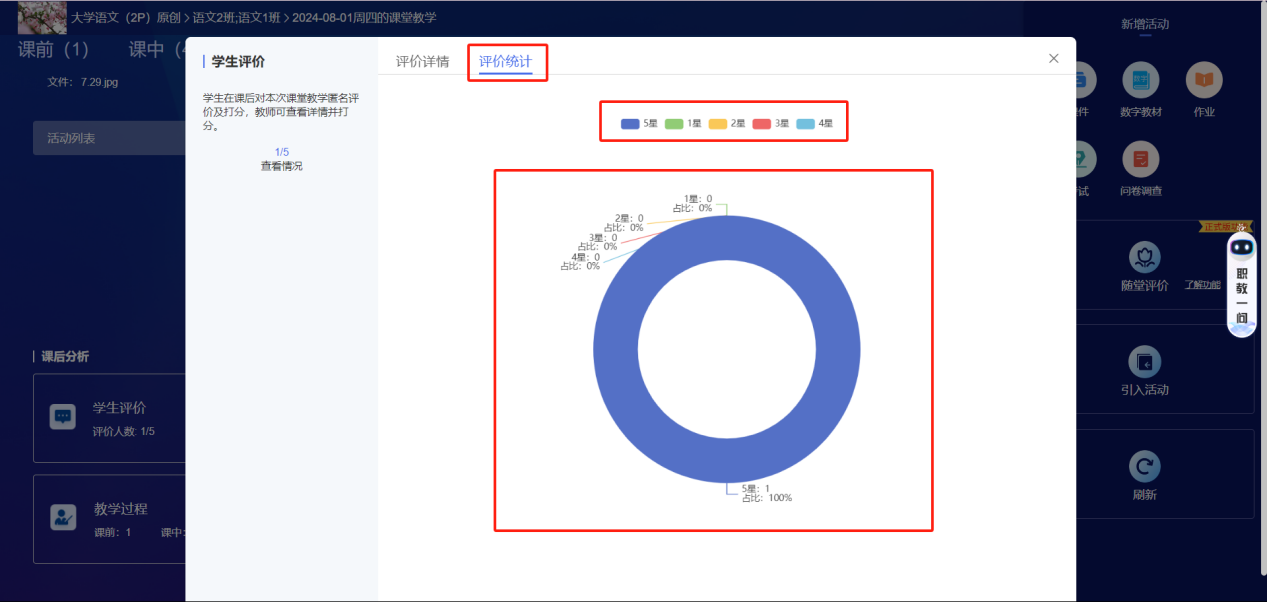Open the 问卷调查 survey icon
The width and height of the screenshot is (1267, 602).
tap(1141, 160)
